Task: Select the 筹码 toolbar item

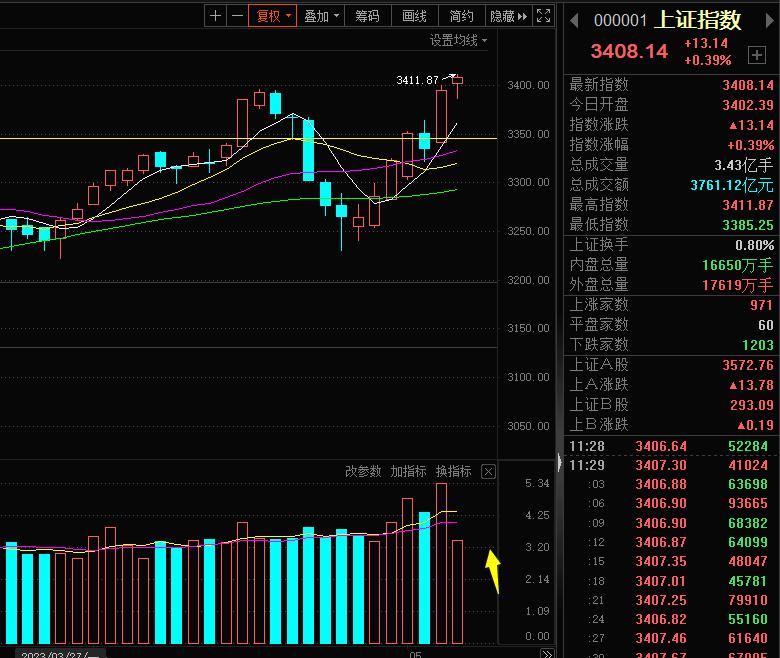Action: click(367, 16)
